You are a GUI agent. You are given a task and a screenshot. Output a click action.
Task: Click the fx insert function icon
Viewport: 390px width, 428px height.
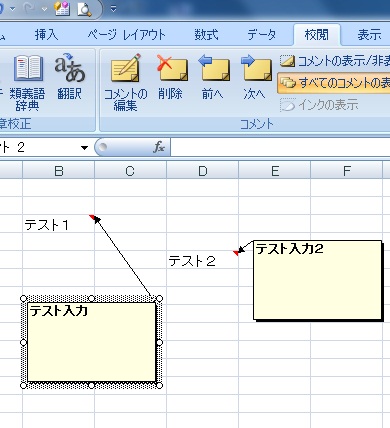[x=159, y=147]
